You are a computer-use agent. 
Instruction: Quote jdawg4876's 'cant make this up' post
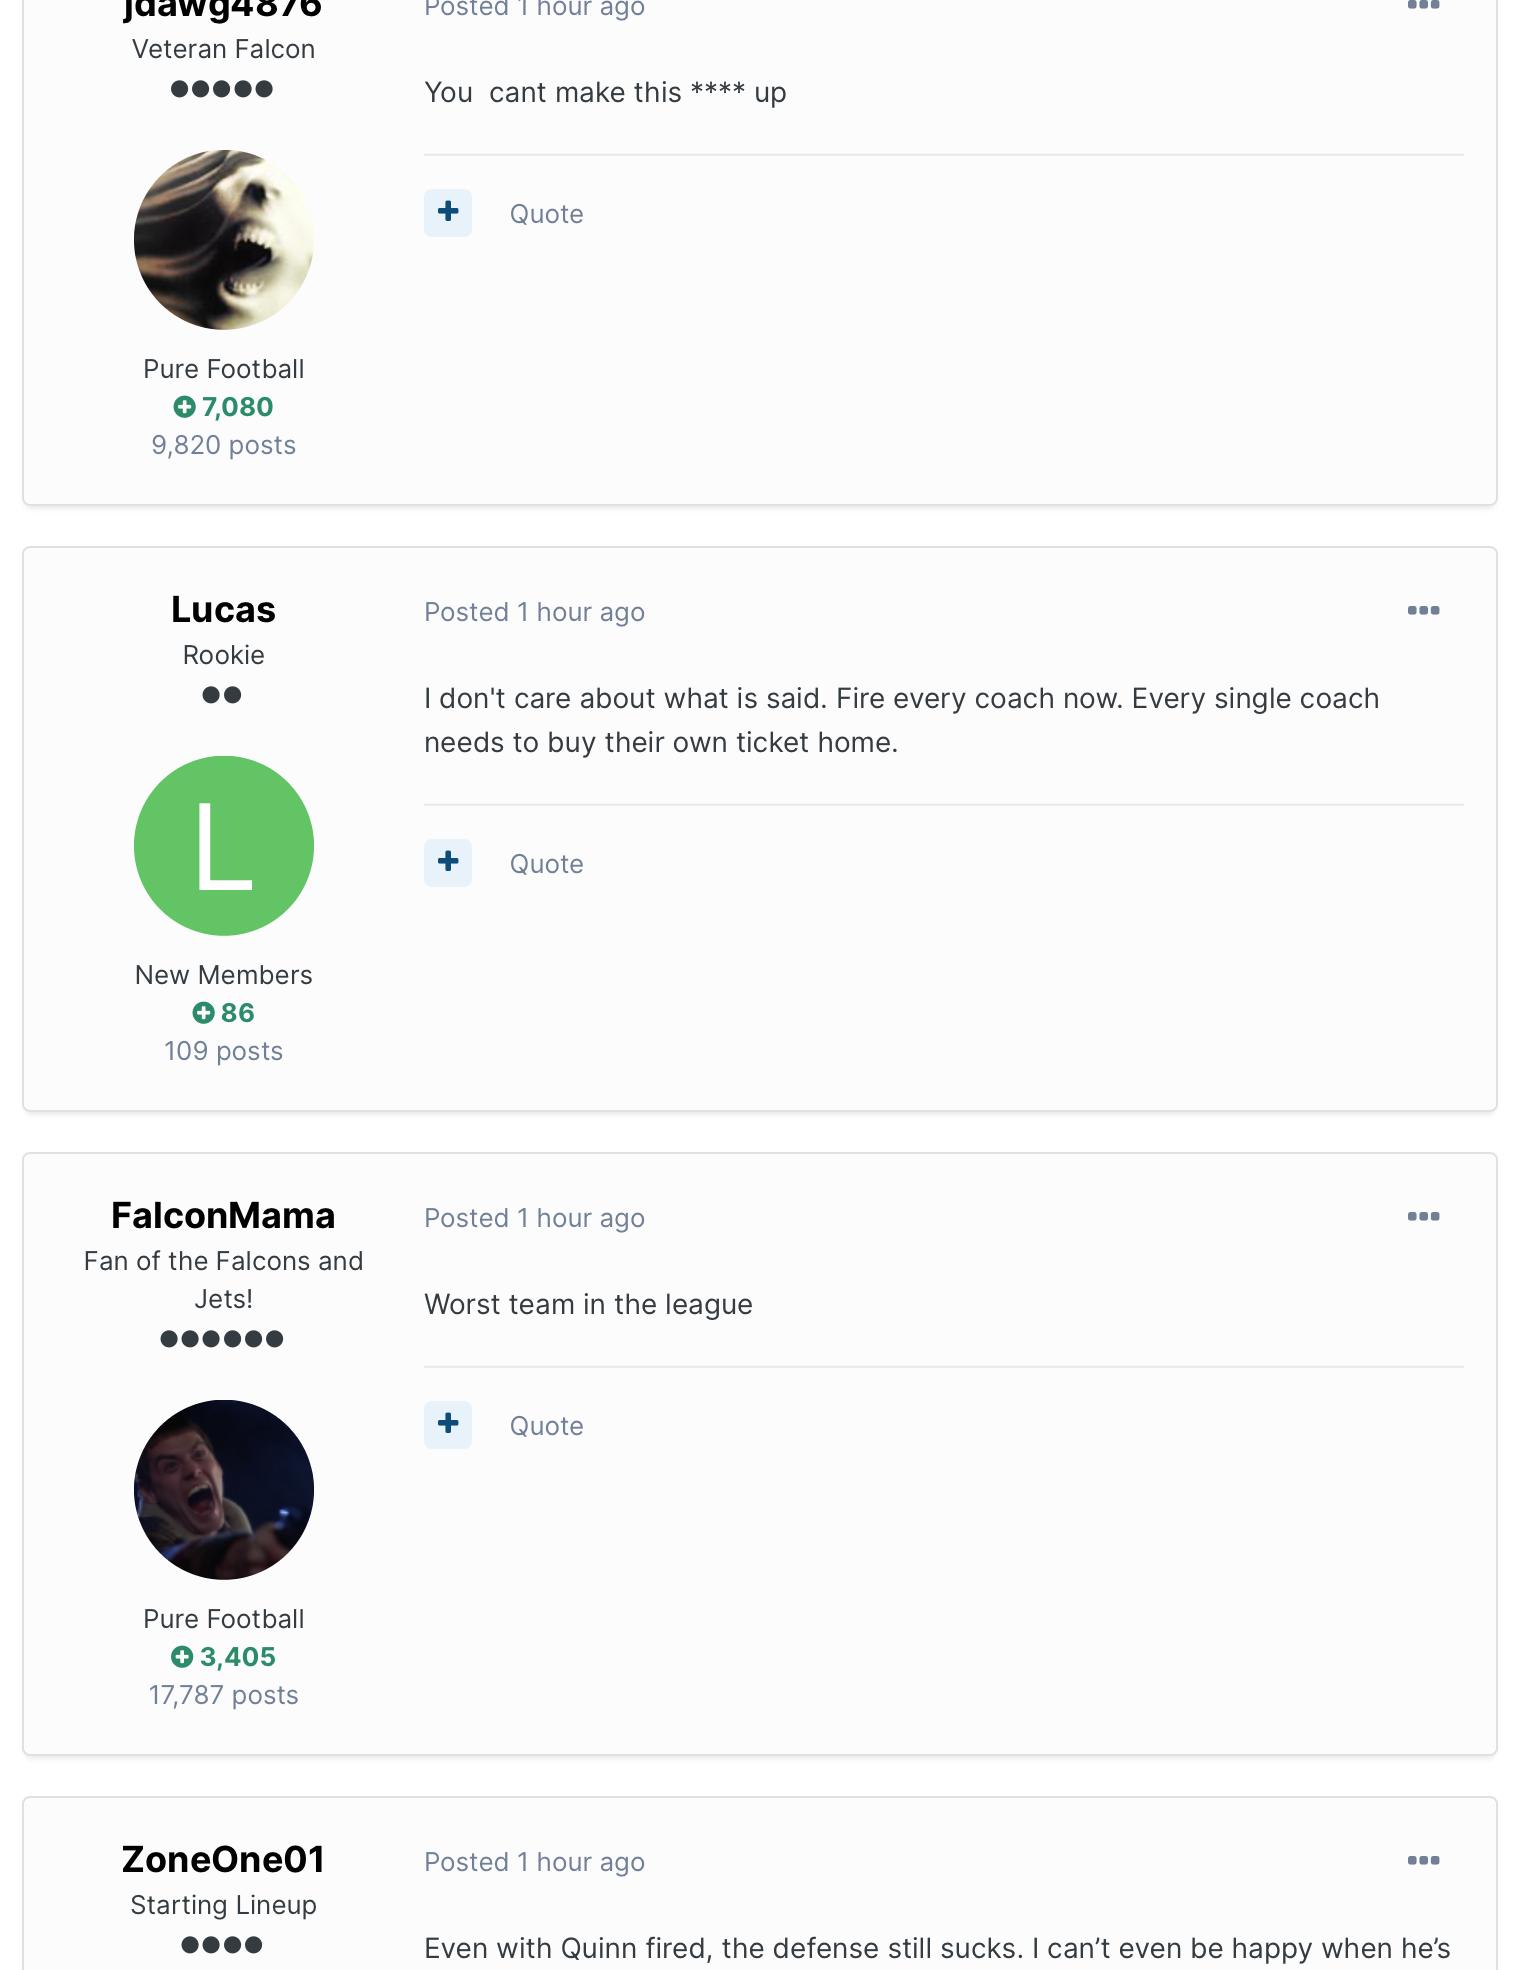(x=546, y=214)
